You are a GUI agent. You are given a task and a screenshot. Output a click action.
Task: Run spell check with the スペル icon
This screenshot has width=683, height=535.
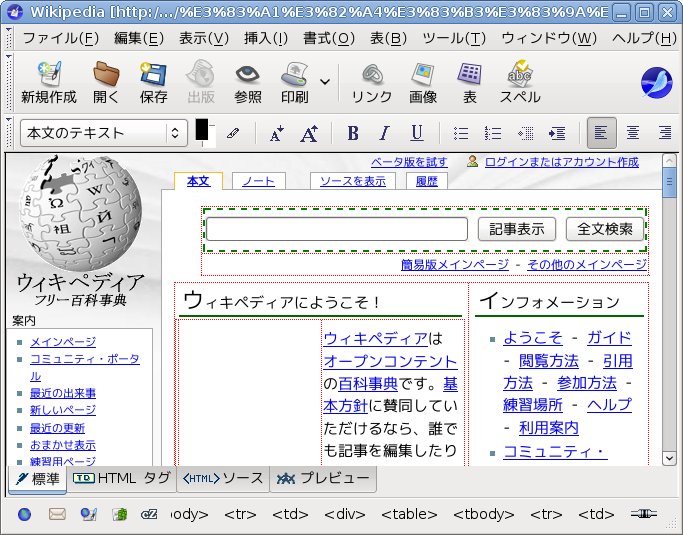click(x=520, y=82)
